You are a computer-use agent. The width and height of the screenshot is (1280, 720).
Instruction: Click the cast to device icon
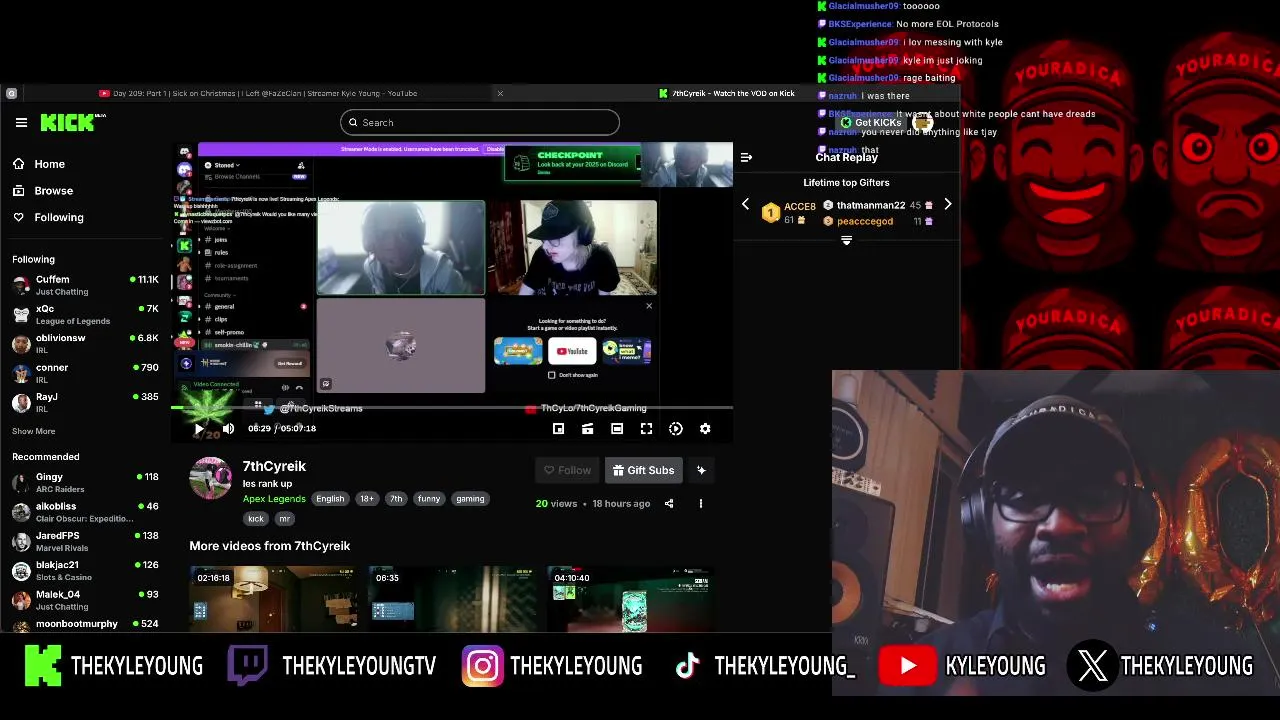coord(588,428)
